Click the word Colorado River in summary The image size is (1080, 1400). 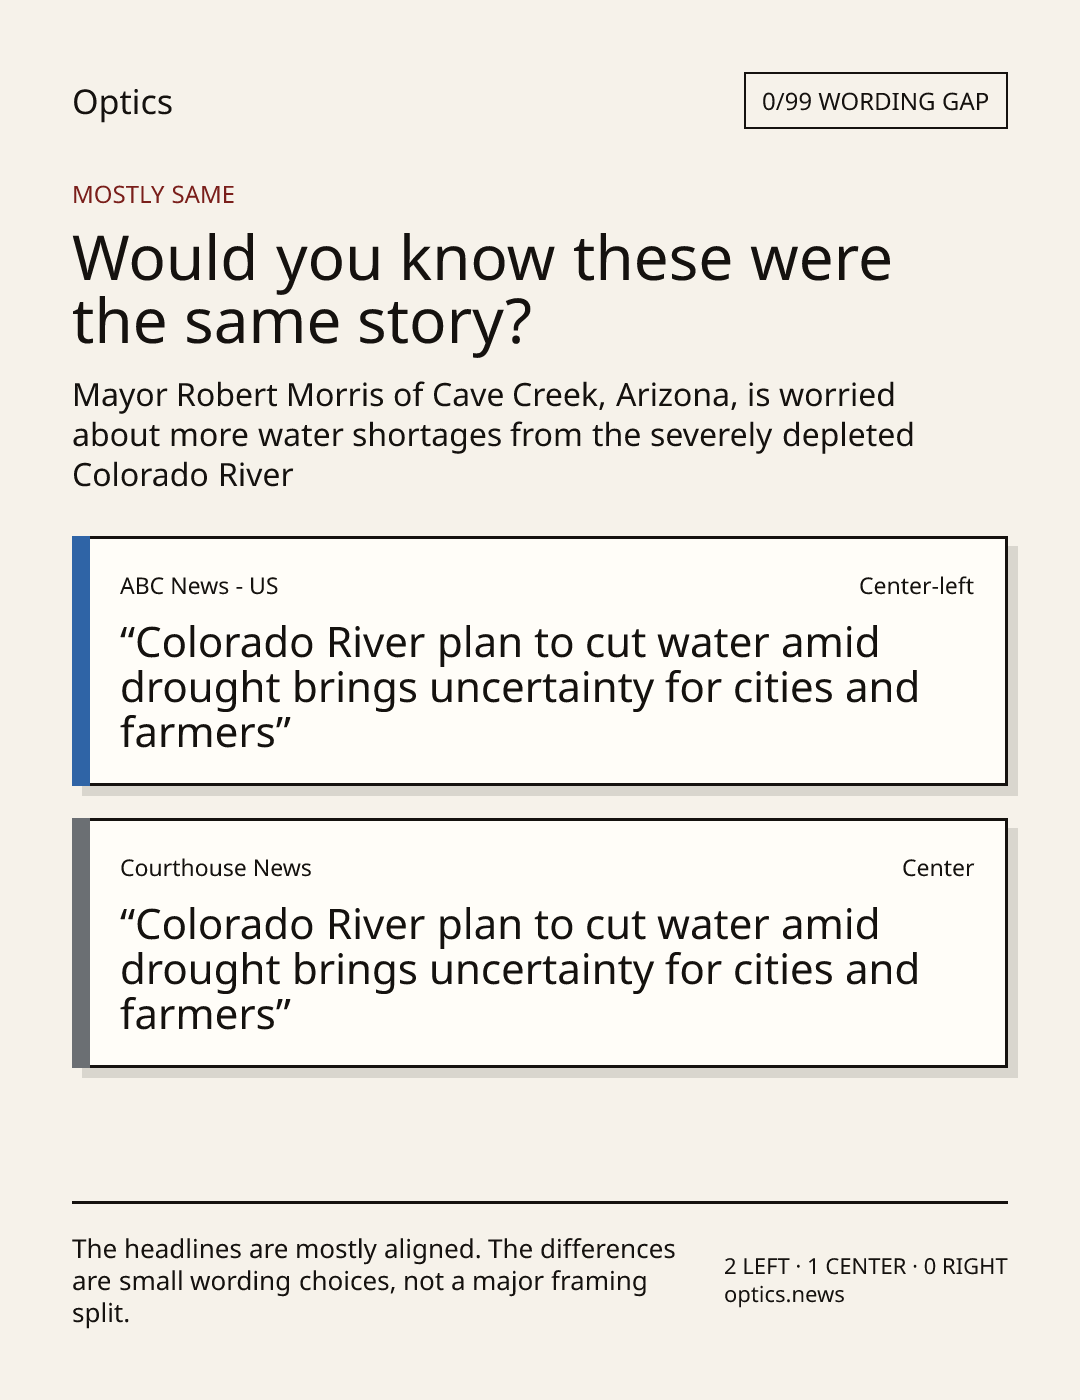(x=183, y=475)
